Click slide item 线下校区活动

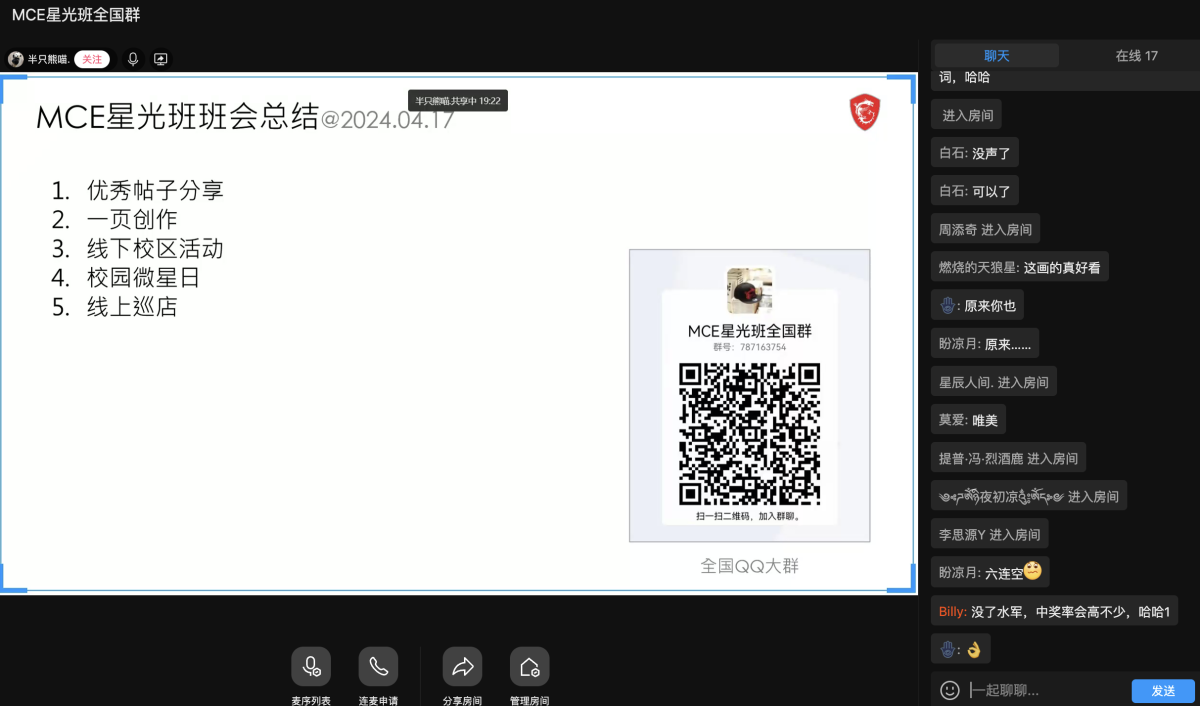[x=155, y=248]
